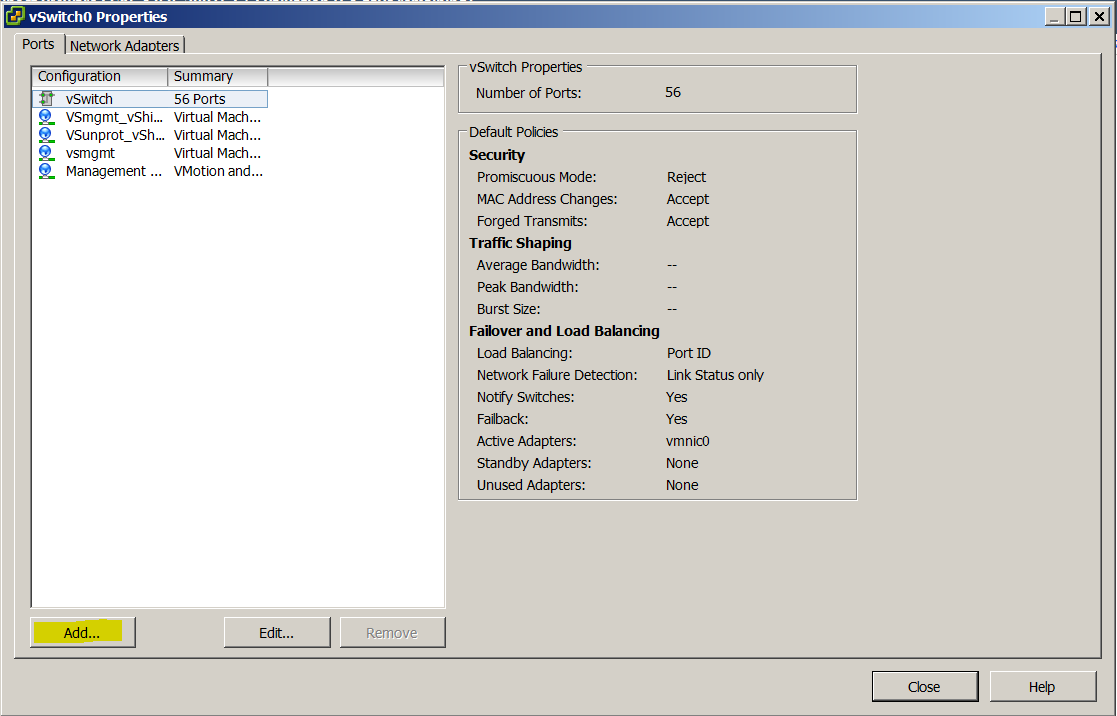
Task: Switch to the Network Adapters tab
Action: point(125,45)
